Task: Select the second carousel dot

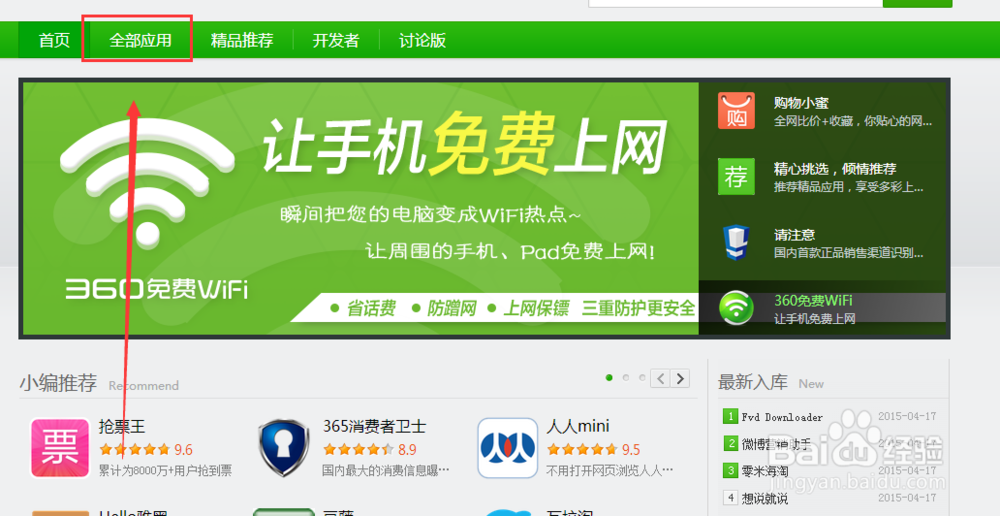Action: [626, 378]
